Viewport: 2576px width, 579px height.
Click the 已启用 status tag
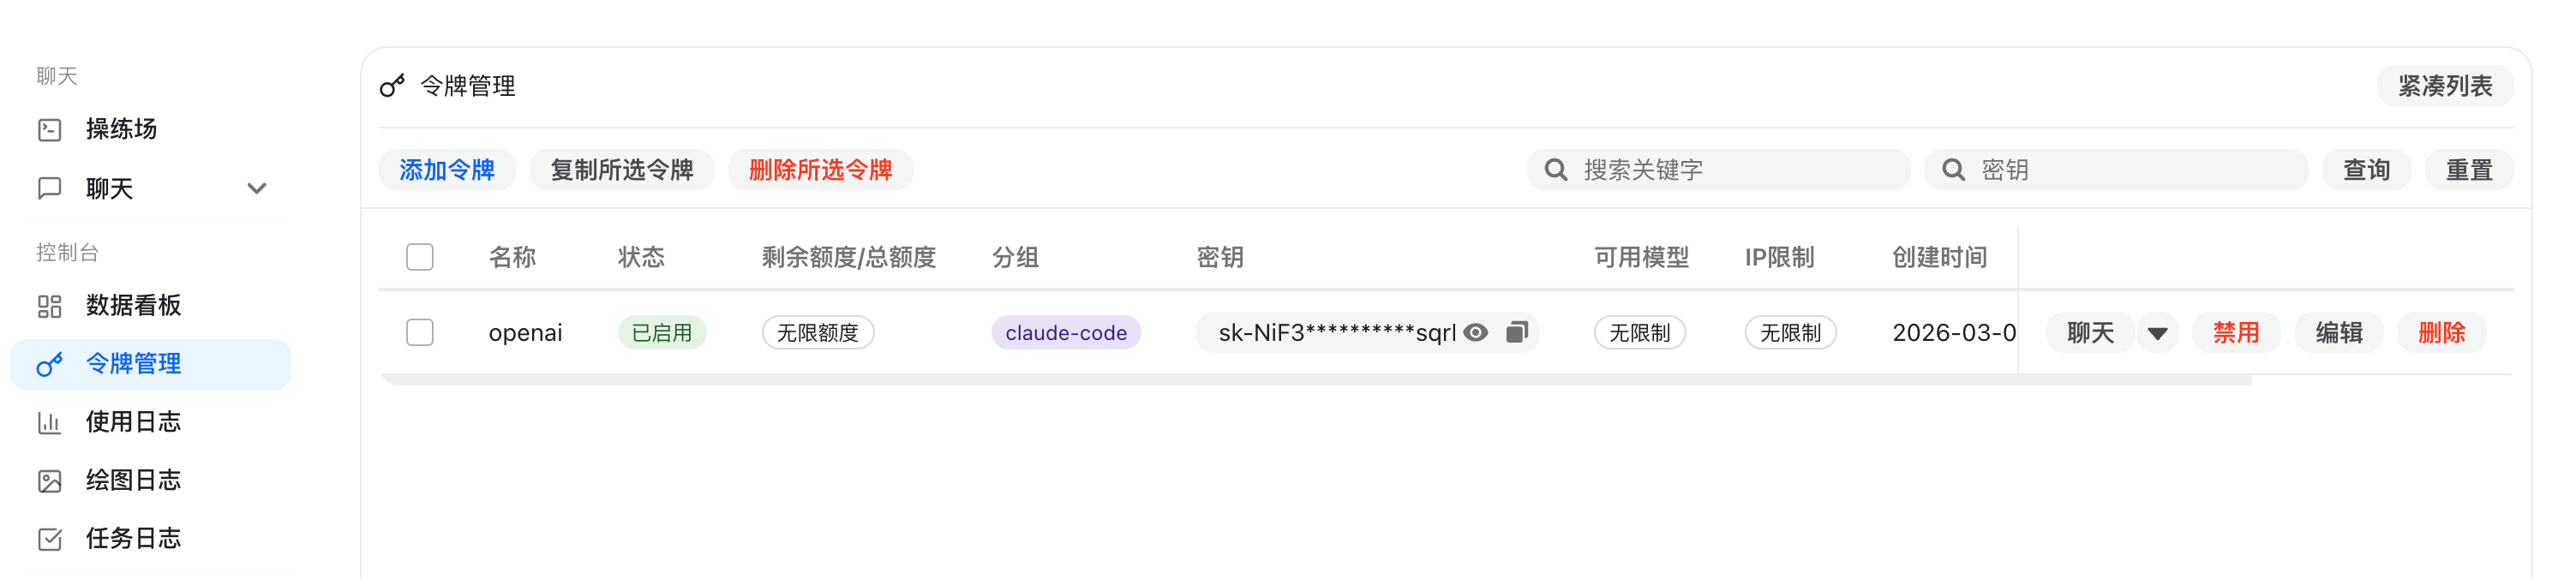point(662,333)
